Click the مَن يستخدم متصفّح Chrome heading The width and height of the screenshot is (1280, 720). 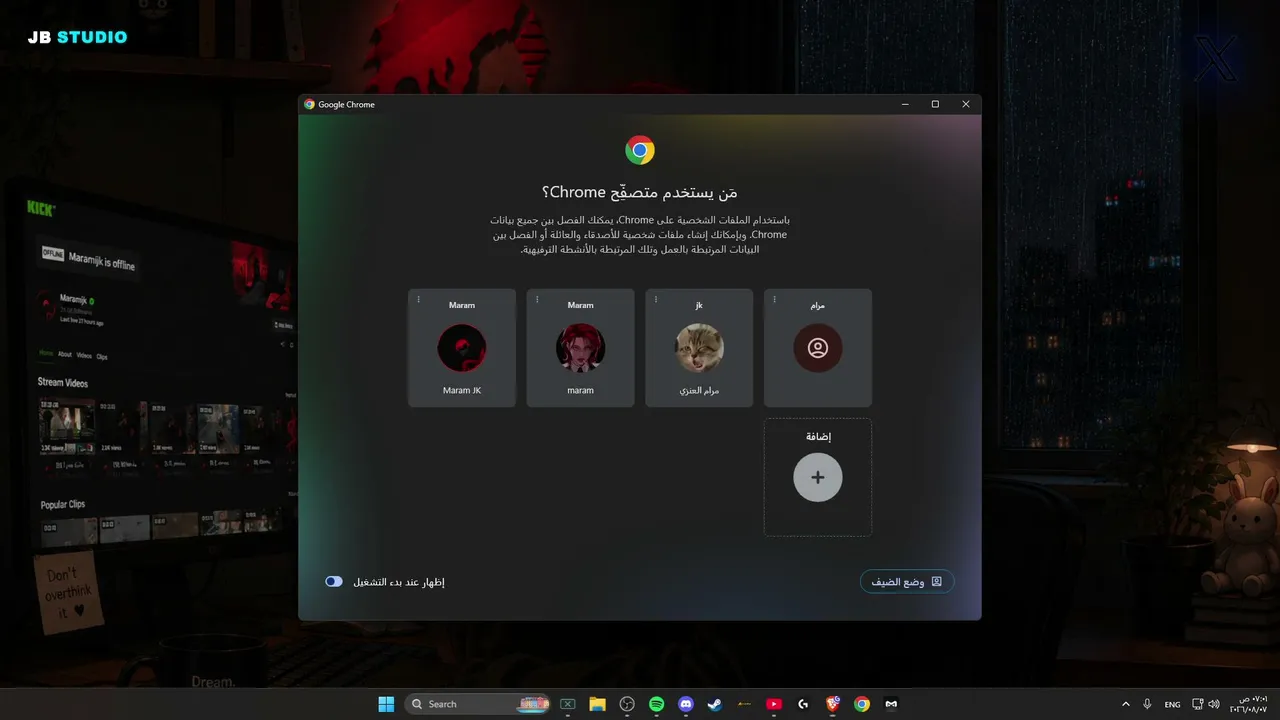pyautogui.click(x=640, y=192)
